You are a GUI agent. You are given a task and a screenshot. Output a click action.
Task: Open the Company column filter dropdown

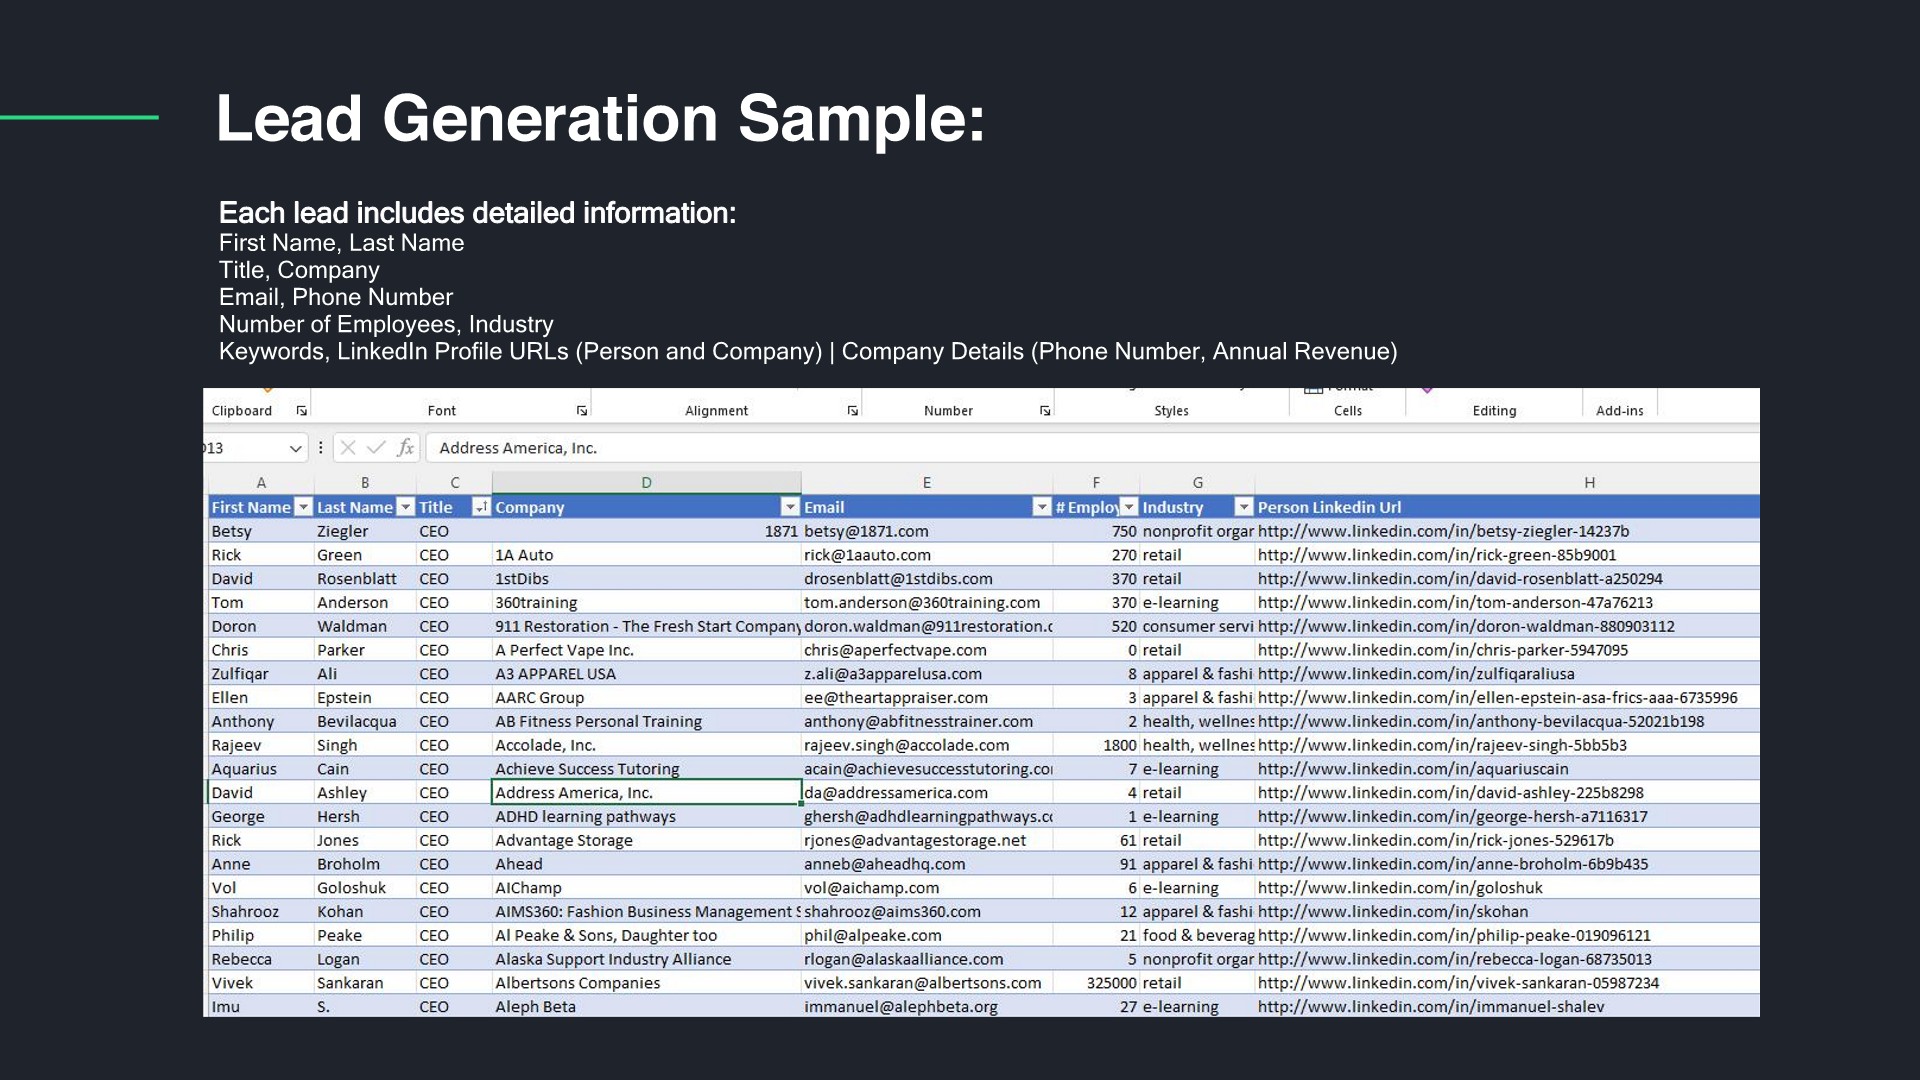coord(790,507)
